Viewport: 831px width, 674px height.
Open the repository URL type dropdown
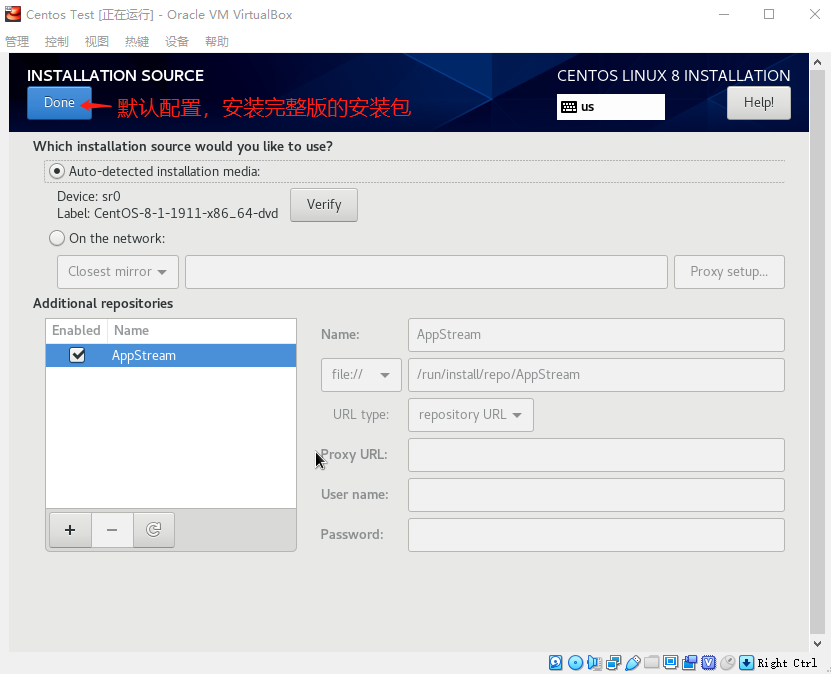click(471, 415)
